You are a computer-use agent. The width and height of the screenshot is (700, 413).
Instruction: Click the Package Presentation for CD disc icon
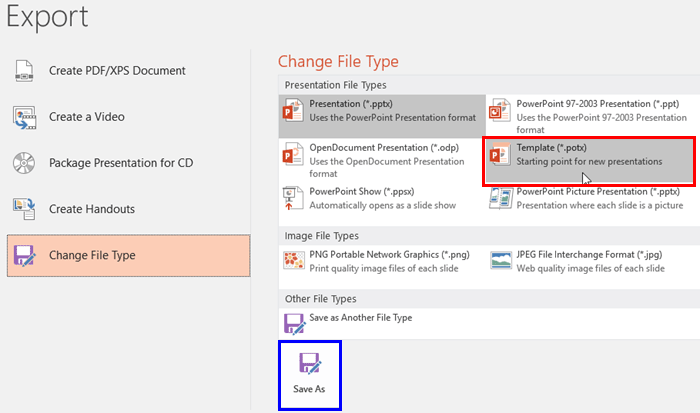click(24, 163)
